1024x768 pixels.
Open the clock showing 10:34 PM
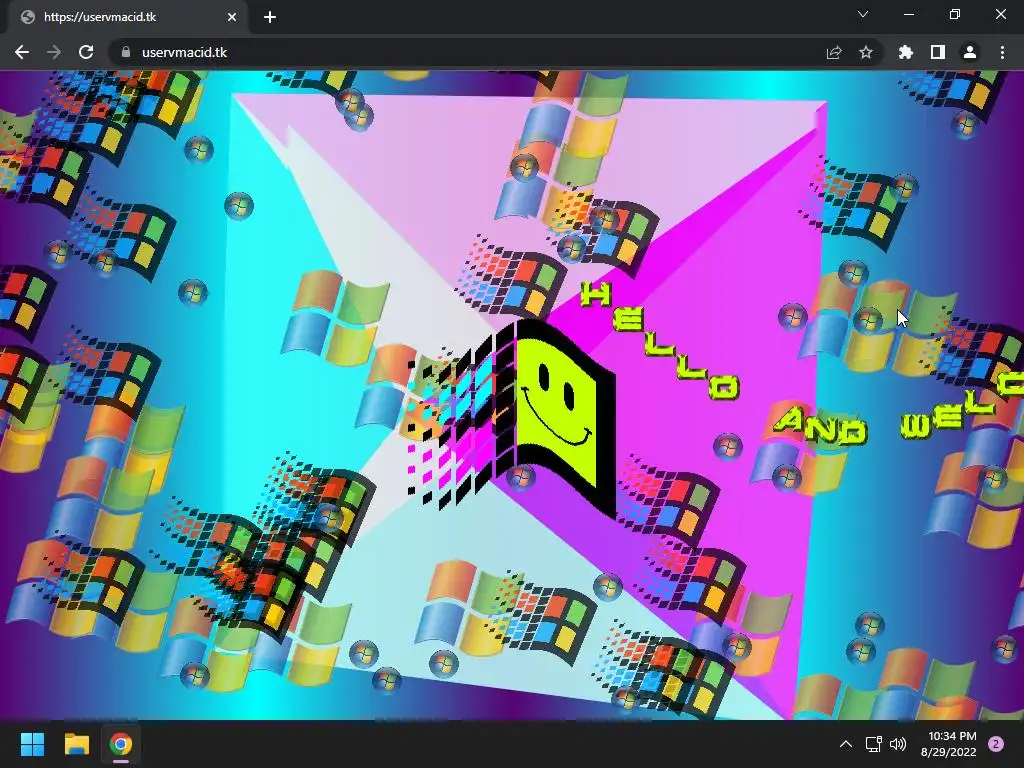949,744
